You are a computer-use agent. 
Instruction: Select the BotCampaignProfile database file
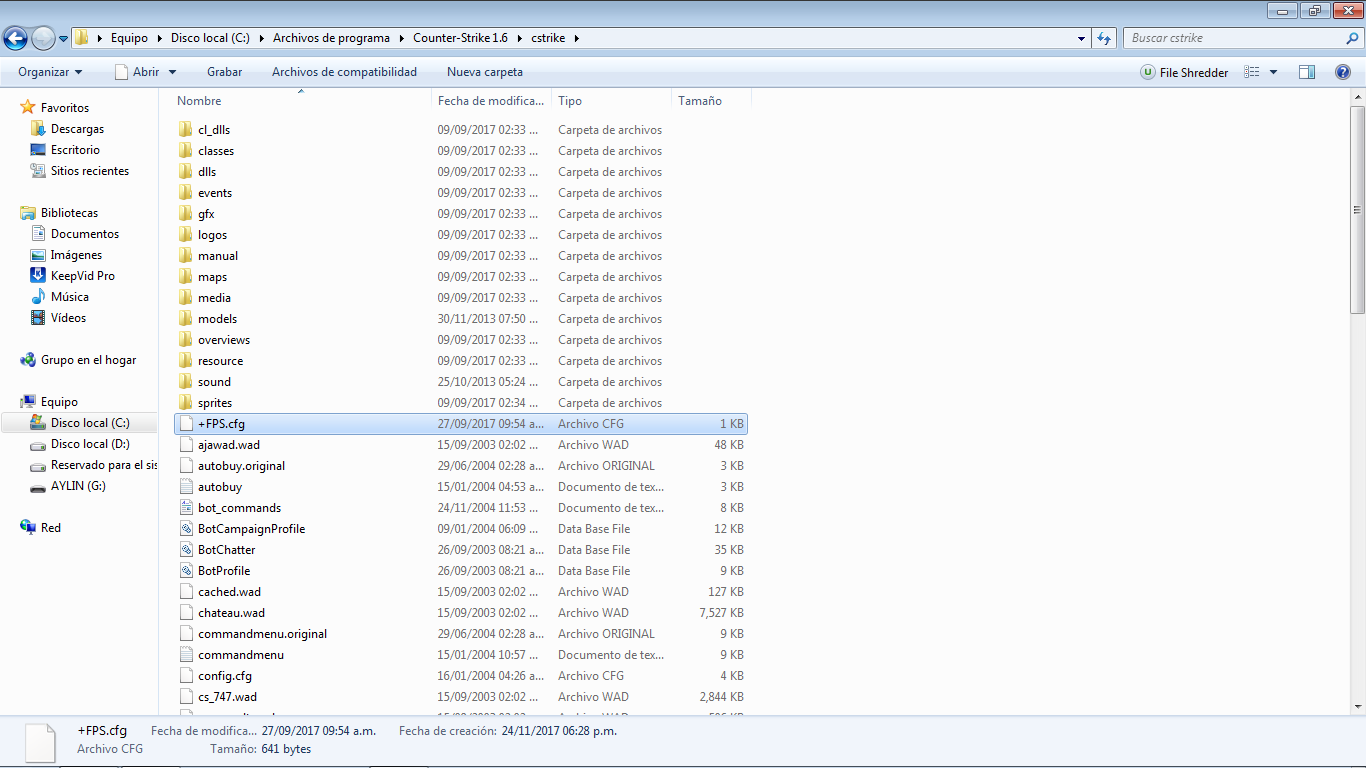click(x=251, y=529)
